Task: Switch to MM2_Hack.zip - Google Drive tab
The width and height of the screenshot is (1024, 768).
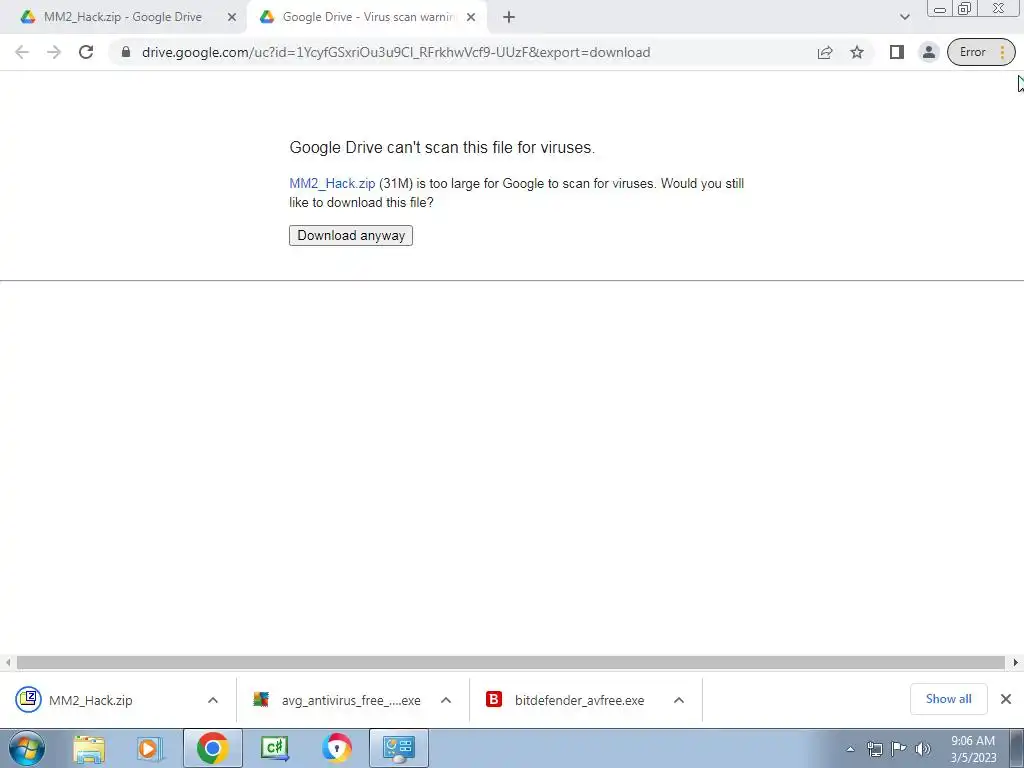Action: 123,17
